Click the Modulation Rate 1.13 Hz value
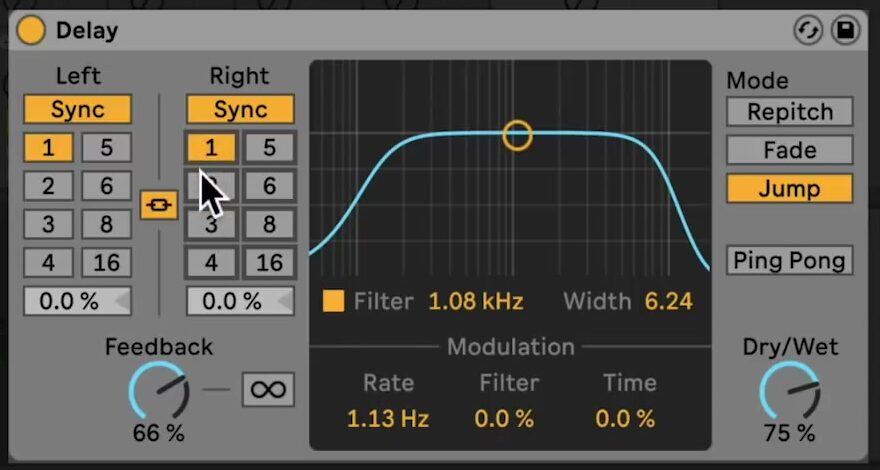The image size is (880, 470). tap(388, 419)
